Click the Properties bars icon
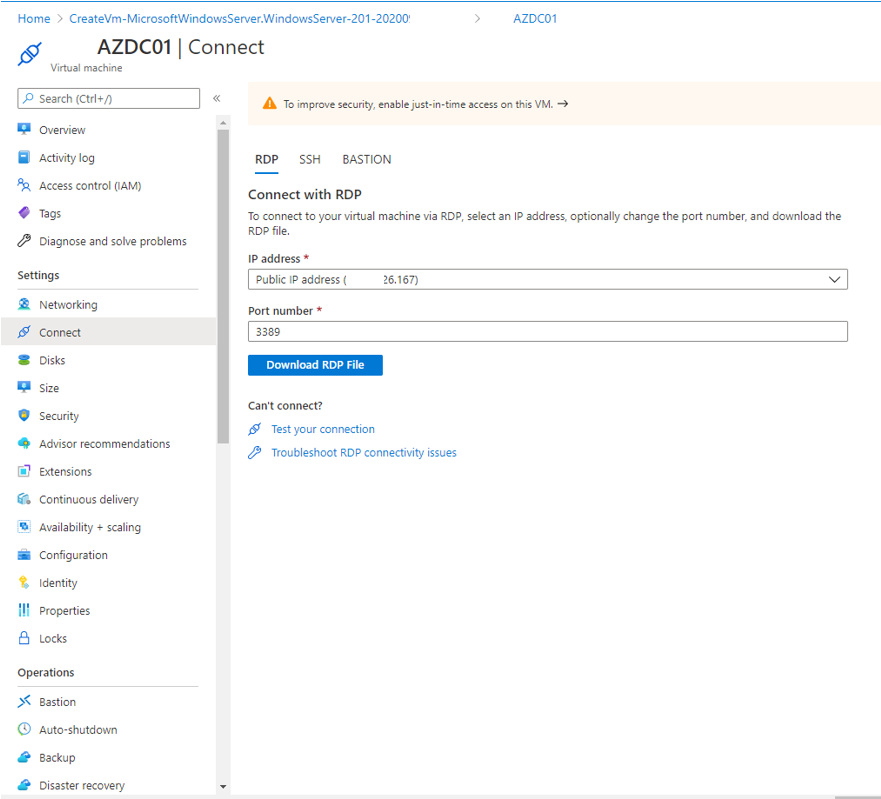The height and width of the screenshot is (799, 881). tap(24, 610)
